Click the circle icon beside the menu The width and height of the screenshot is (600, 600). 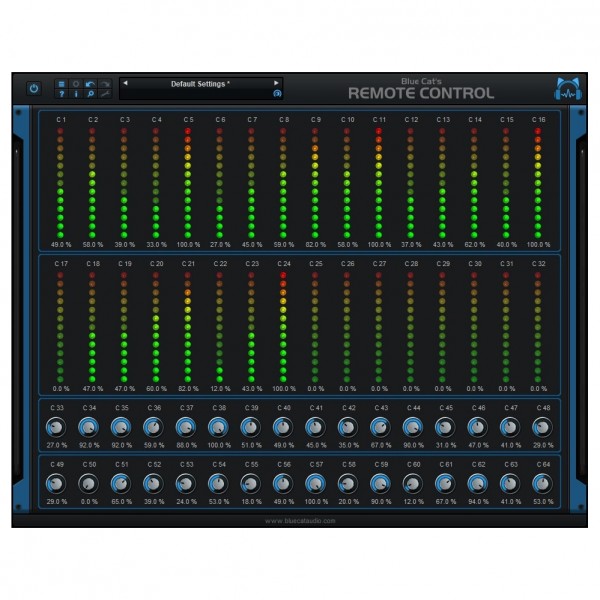(76, 83)
